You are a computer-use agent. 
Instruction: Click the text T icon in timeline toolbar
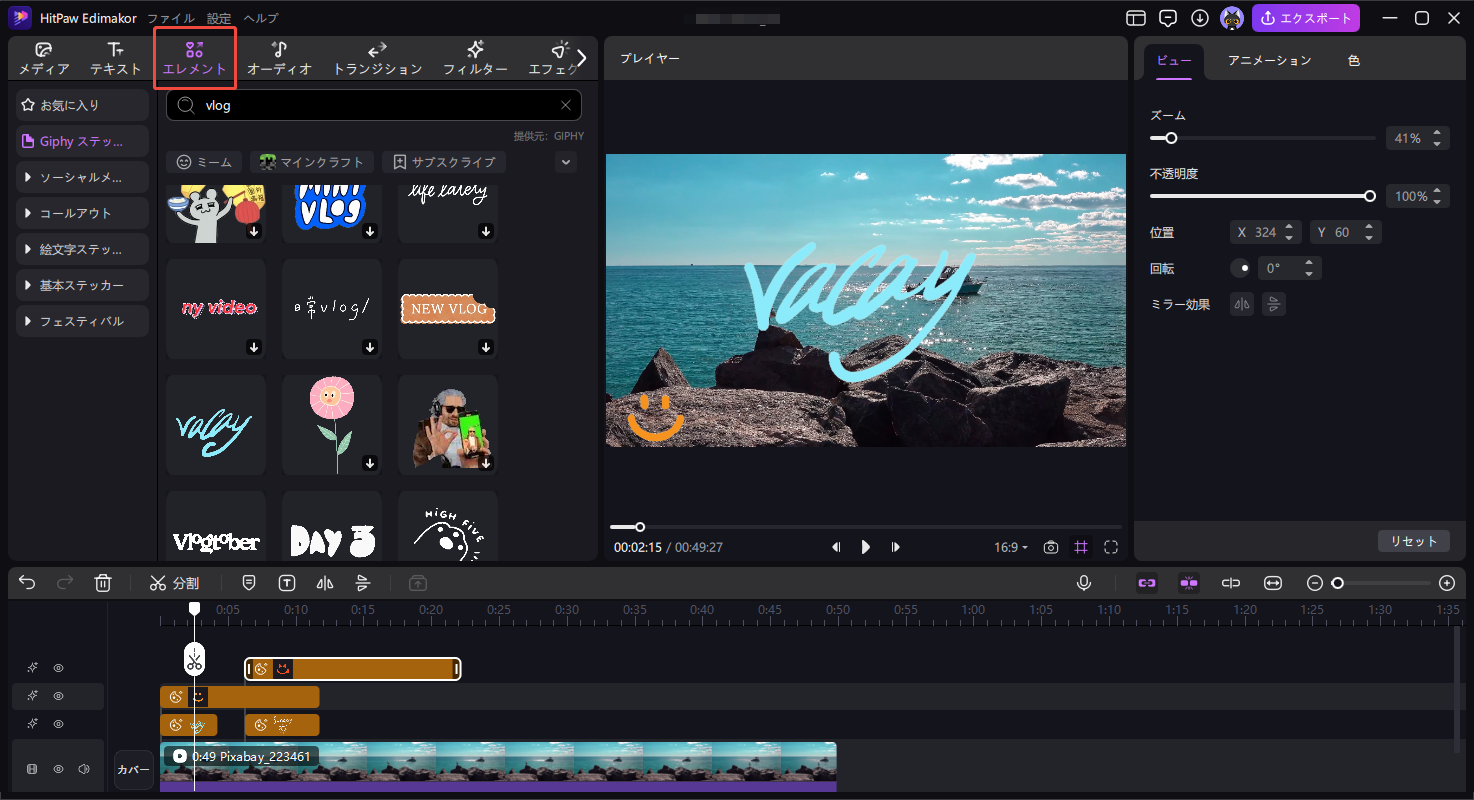point(287,583)
